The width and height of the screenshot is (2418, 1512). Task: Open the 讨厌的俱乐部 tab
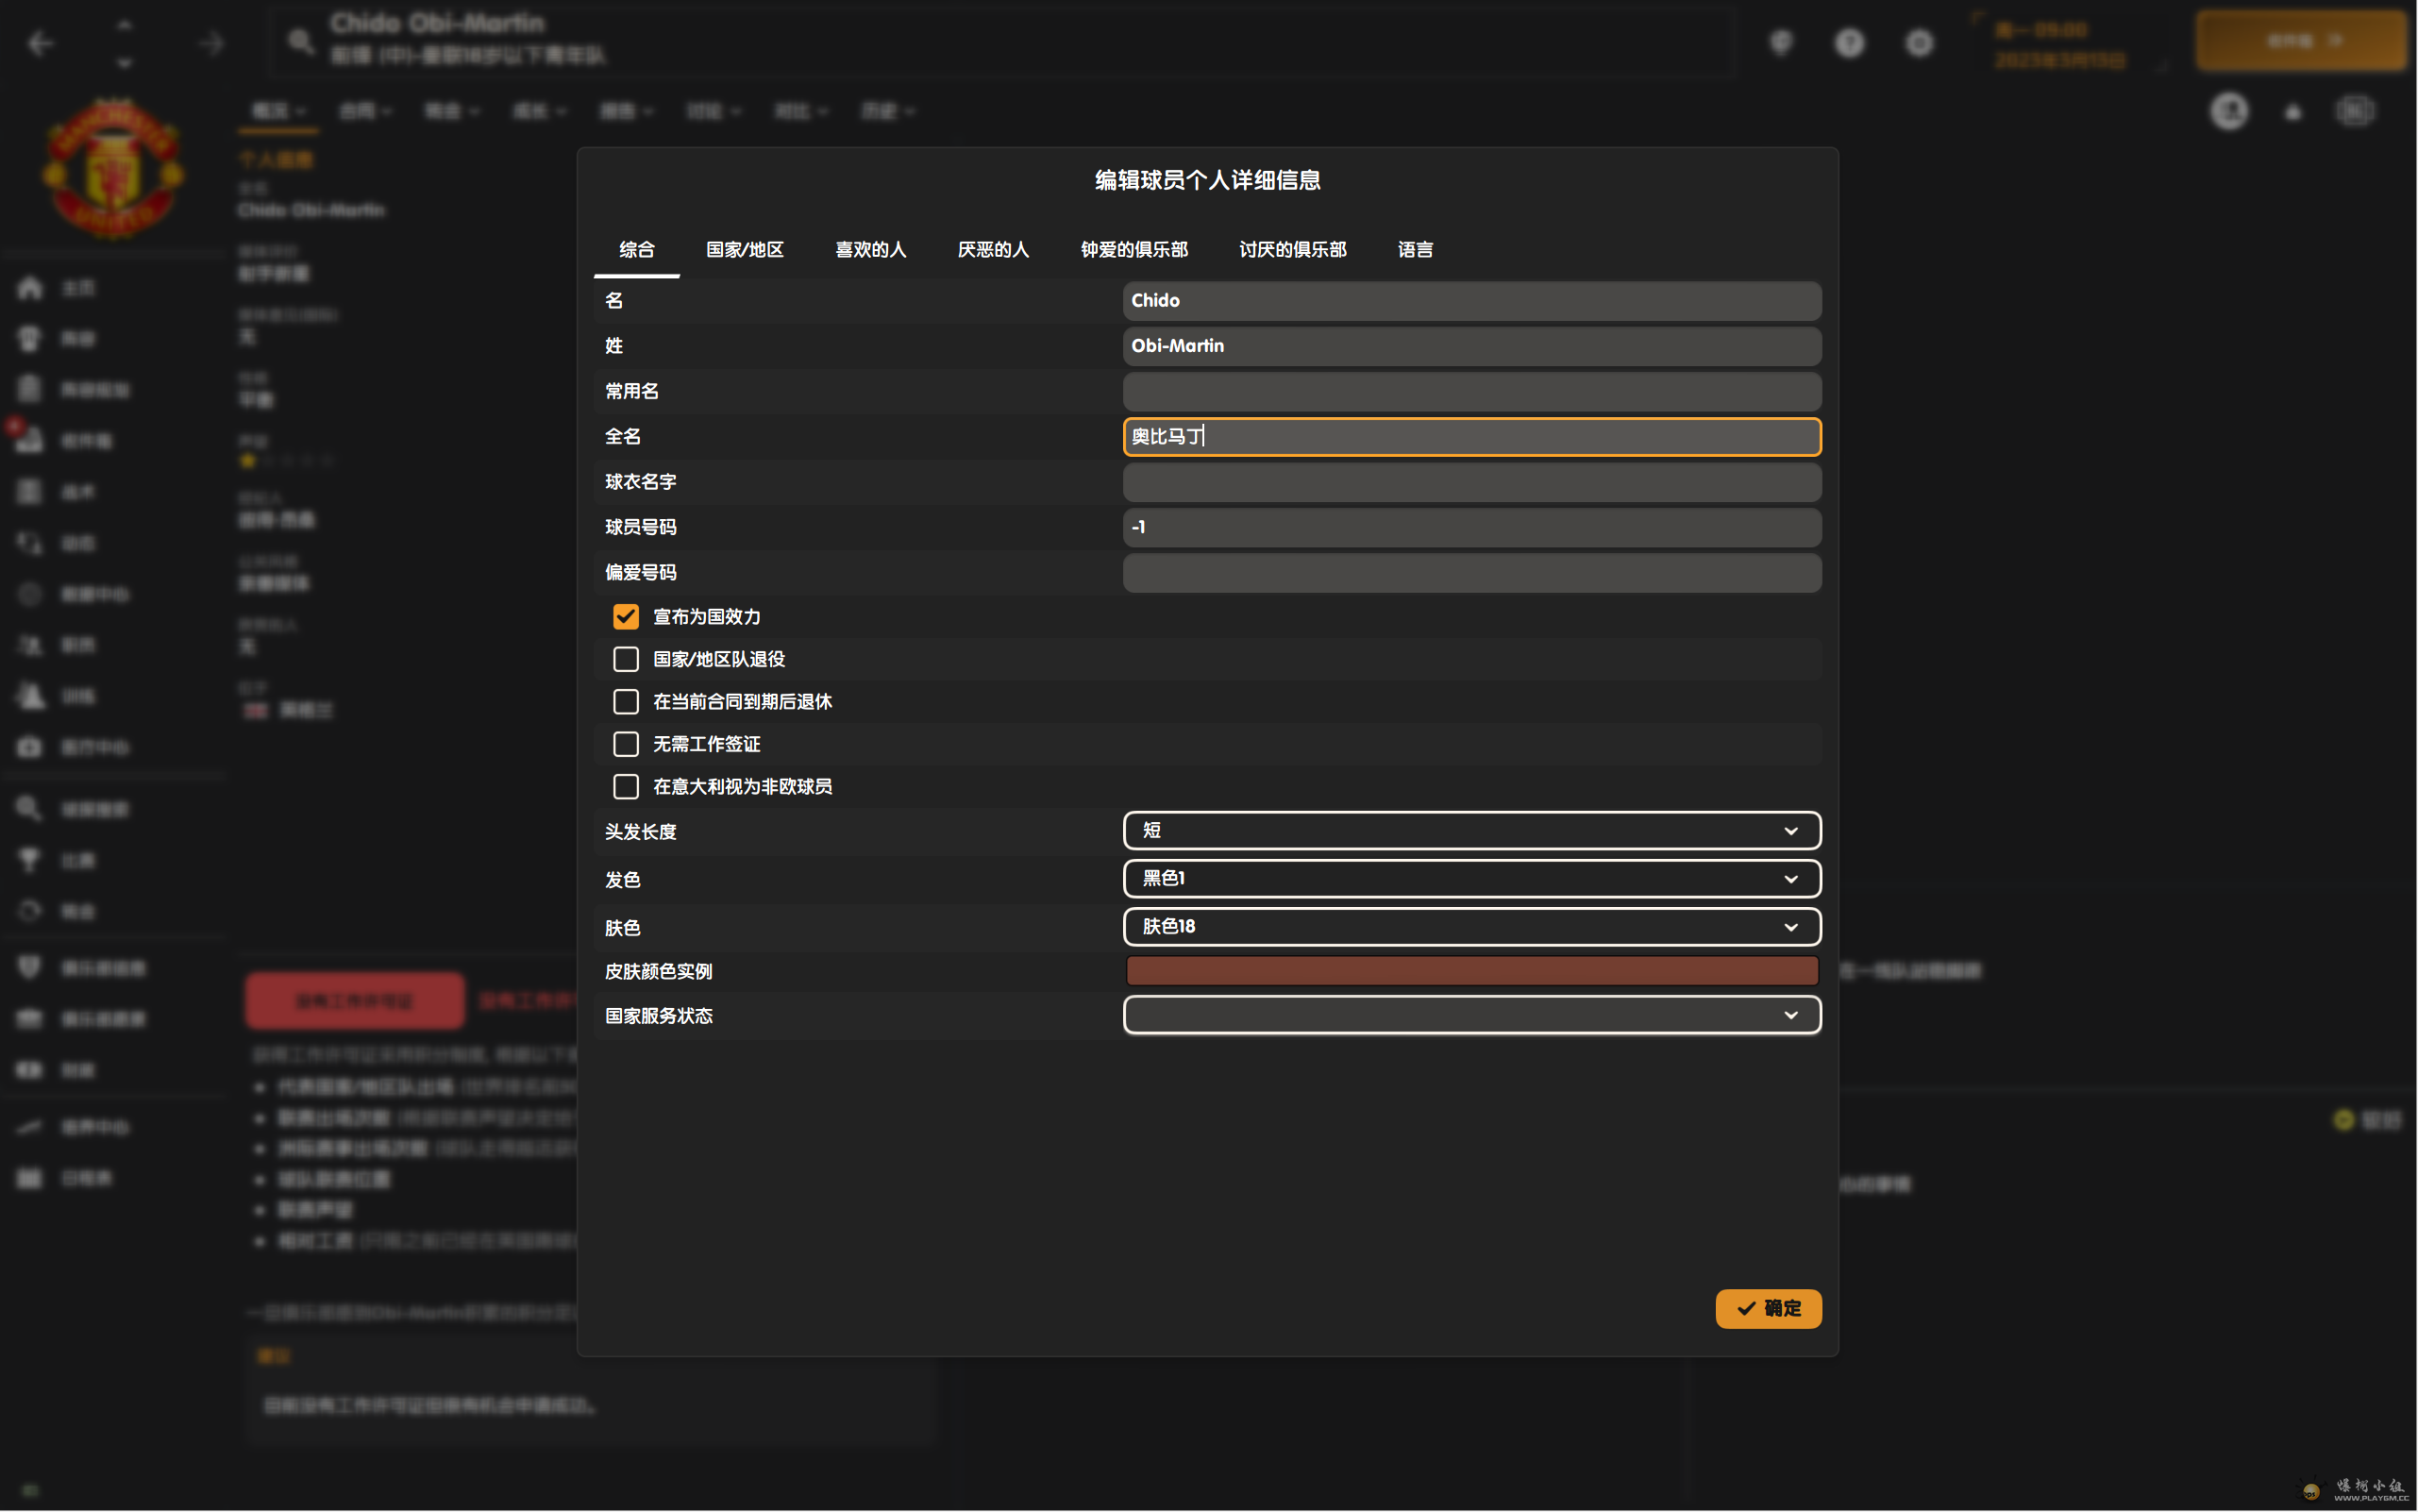coord(1292,250)
